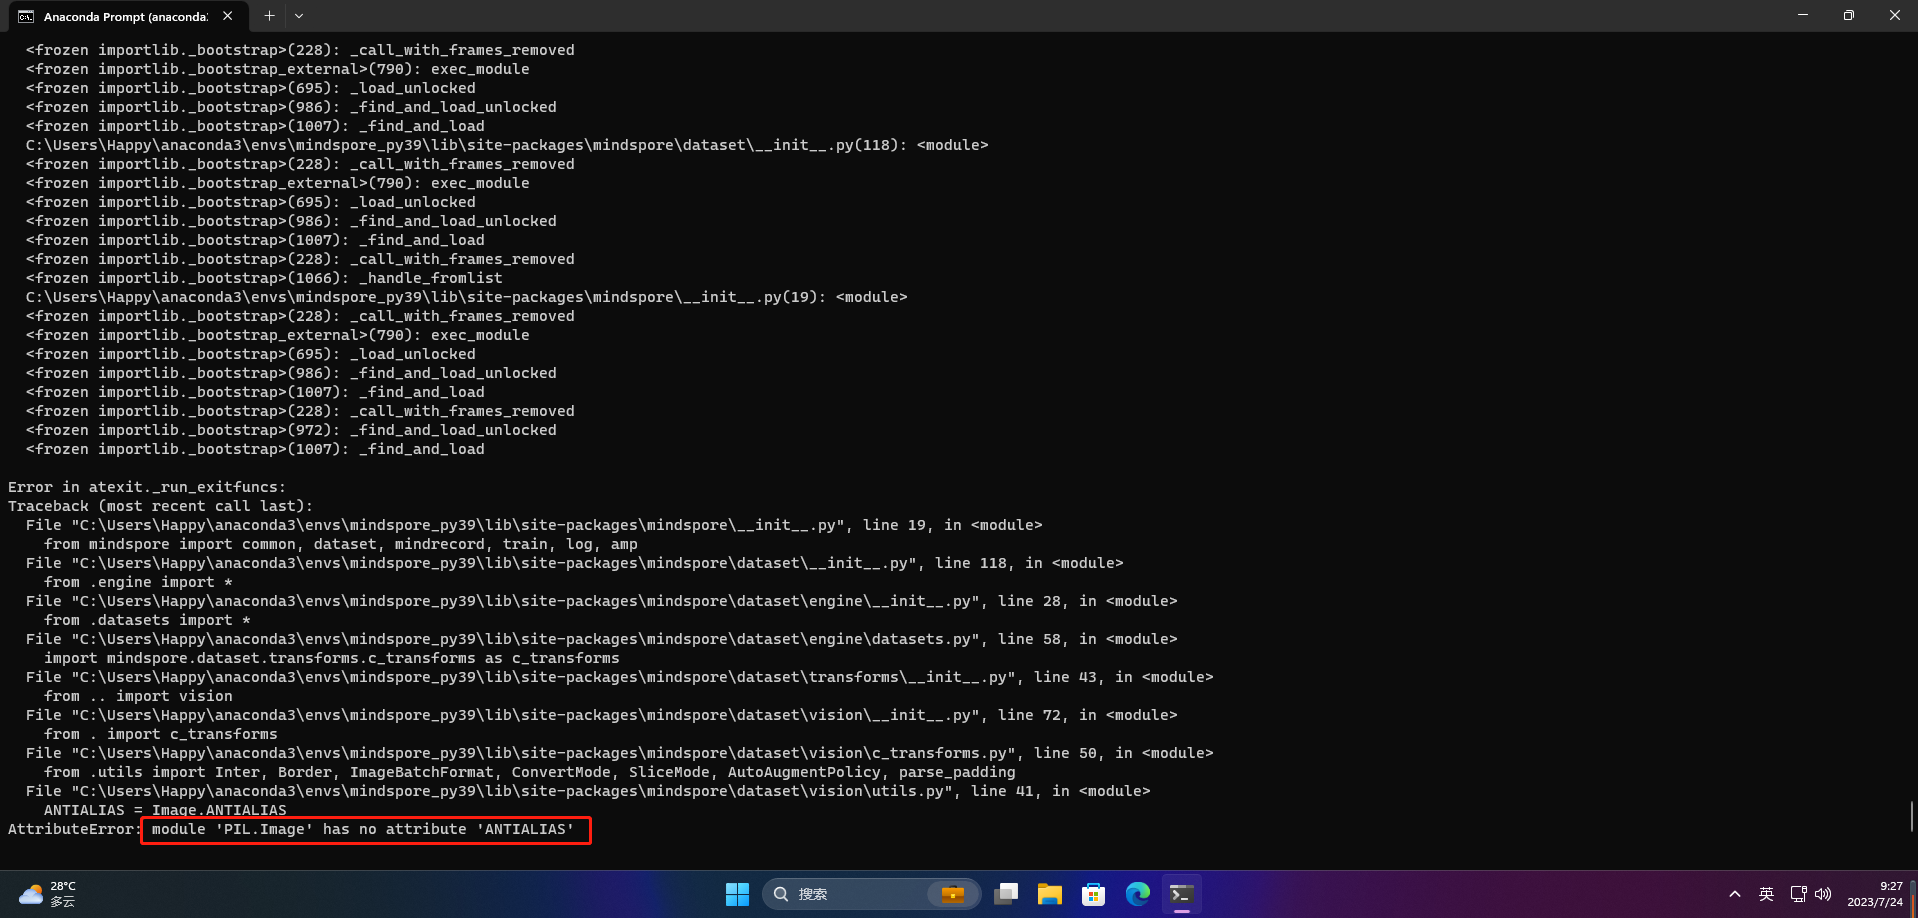Screen dimensions: 1918x918
Task: Click the engine\__init__.py 'line 28' row
Action: click(602, 601)
